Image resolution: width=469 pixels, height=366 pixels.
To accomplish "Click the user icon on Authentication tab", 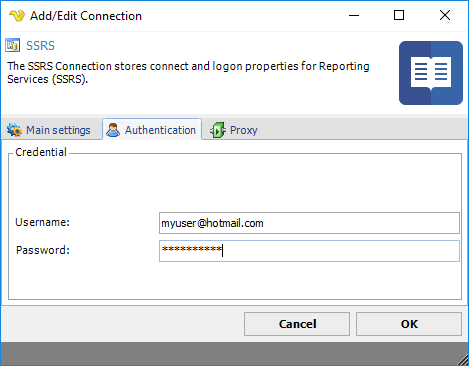I will pos(113,130).
